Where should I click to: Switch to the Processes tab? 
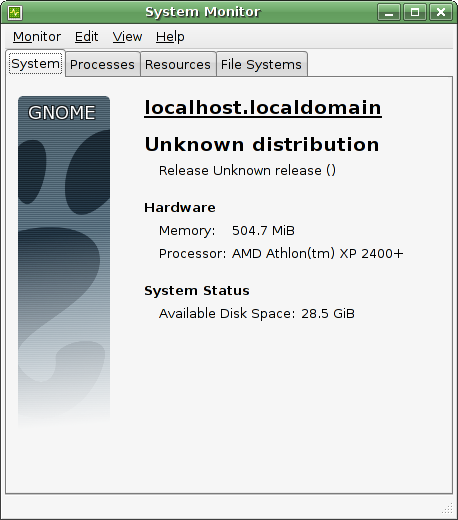click(x=102, y=64)
